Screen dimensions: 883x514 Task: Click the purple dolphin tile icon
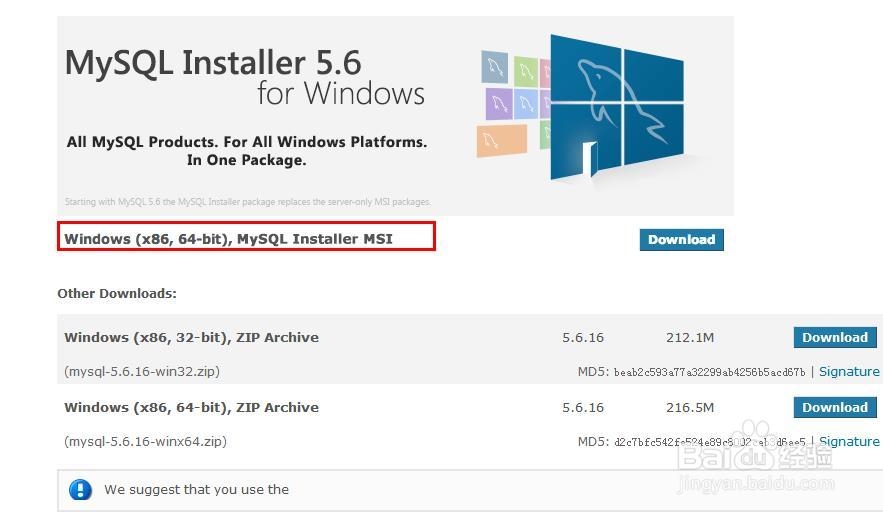498,103
